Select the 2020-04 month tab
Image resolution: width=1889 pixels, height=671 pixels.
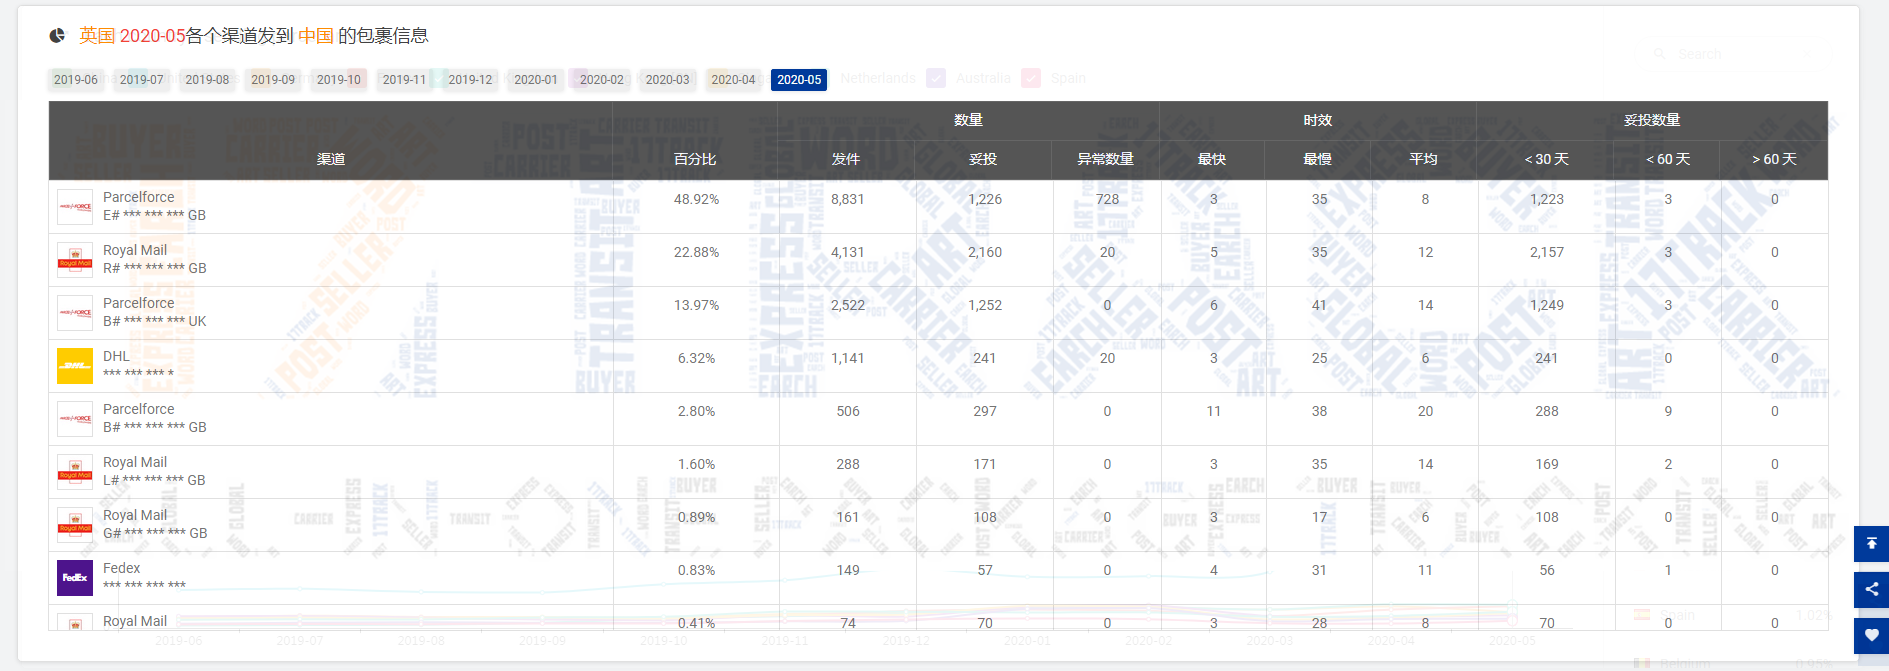733,80
